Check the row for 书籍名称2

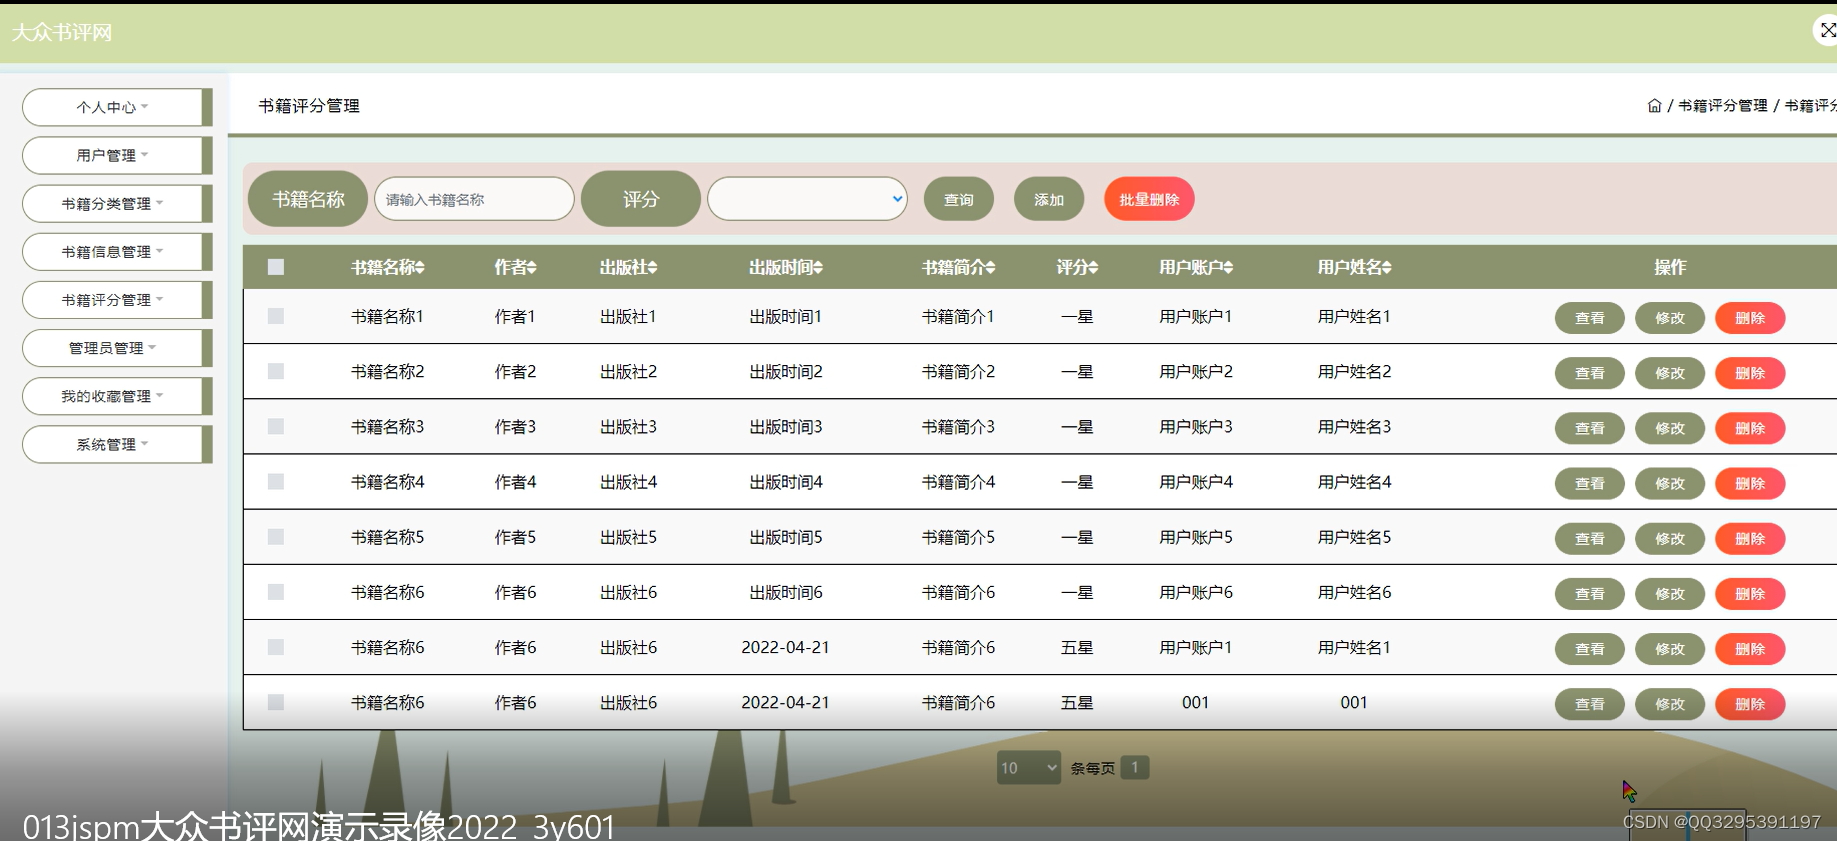click(x=276, y=371)
